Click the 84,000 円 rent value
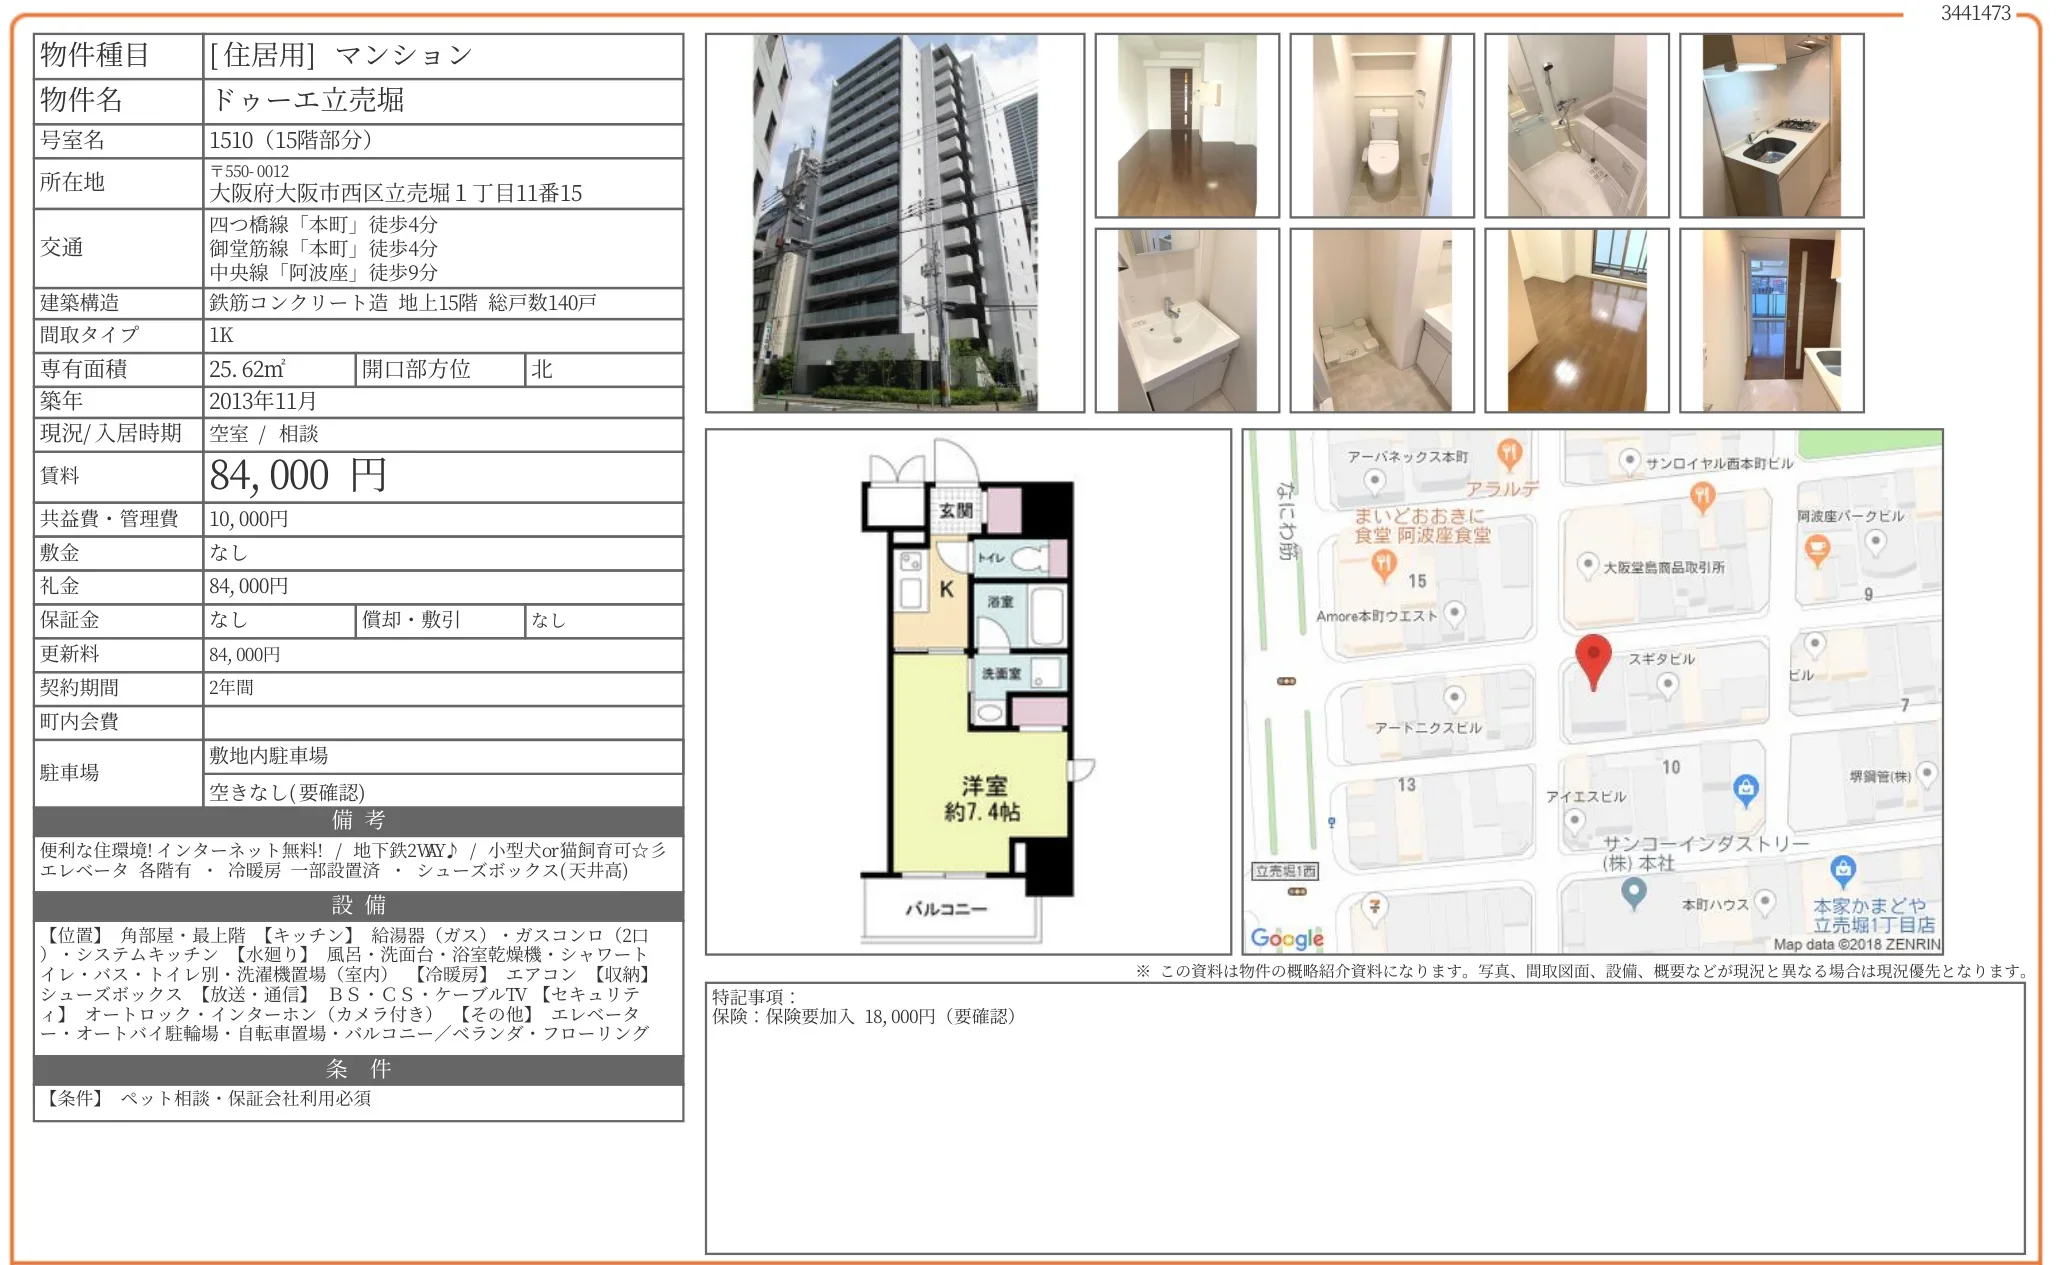This screenshot has width=2056, height=1265. pos(297,476)
